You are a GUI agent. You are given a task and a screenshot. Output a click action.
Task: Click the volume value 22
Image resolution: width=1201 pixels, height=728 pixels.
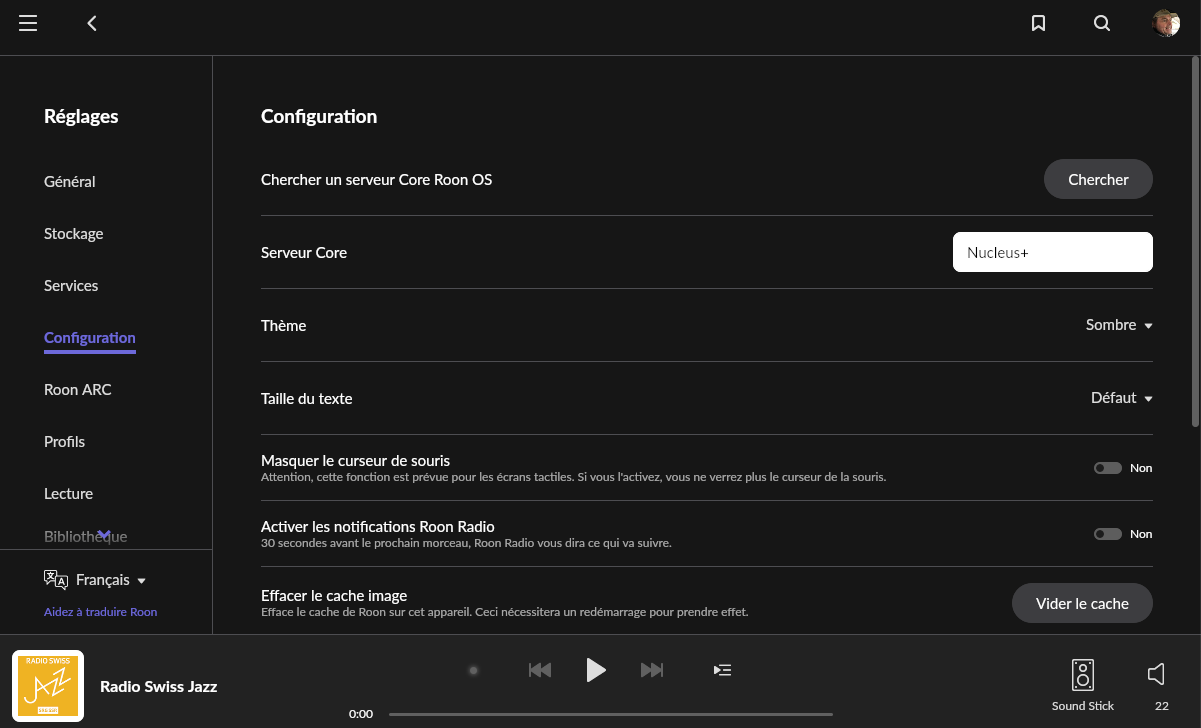(1162, 706)
